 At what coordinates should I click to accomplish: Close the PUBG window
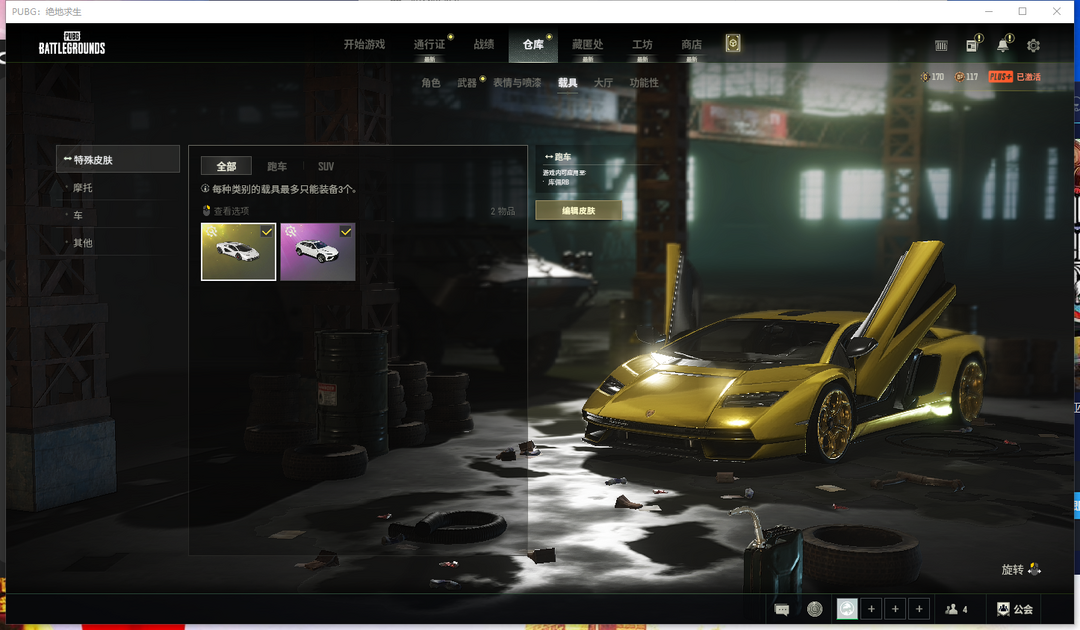click(x=1057, y=11)
